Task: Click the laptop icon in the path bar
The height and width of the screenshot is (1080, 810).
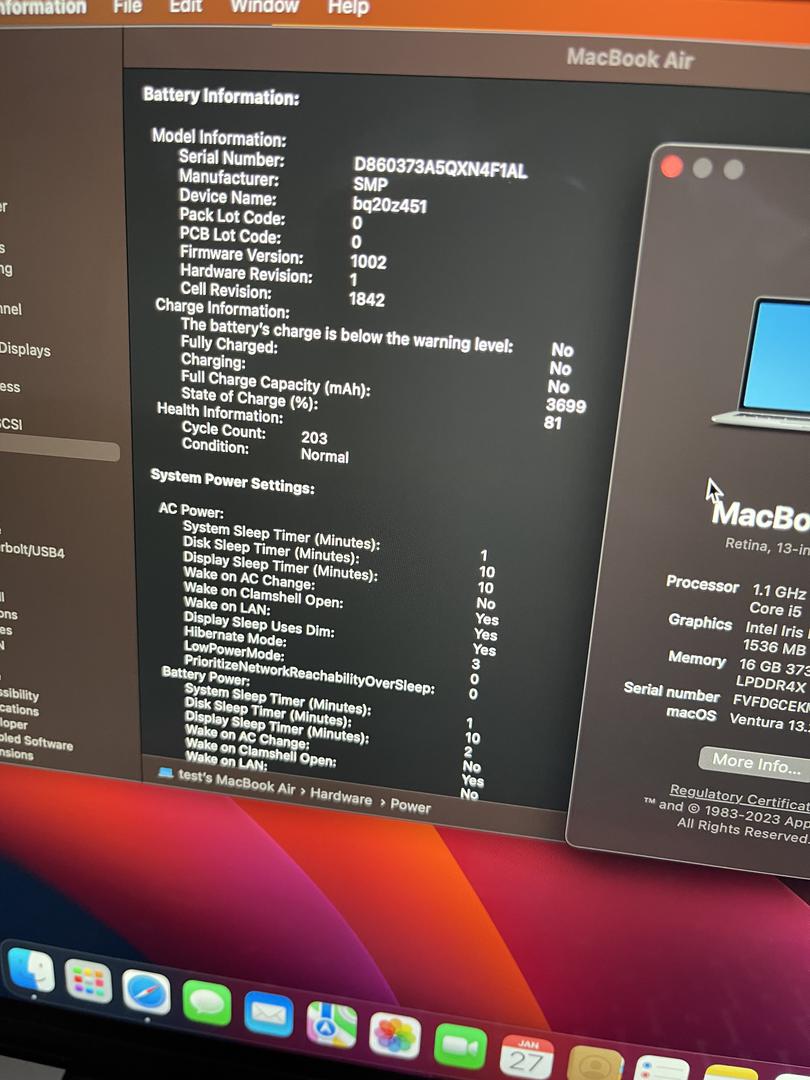Action: pos(165,772)
